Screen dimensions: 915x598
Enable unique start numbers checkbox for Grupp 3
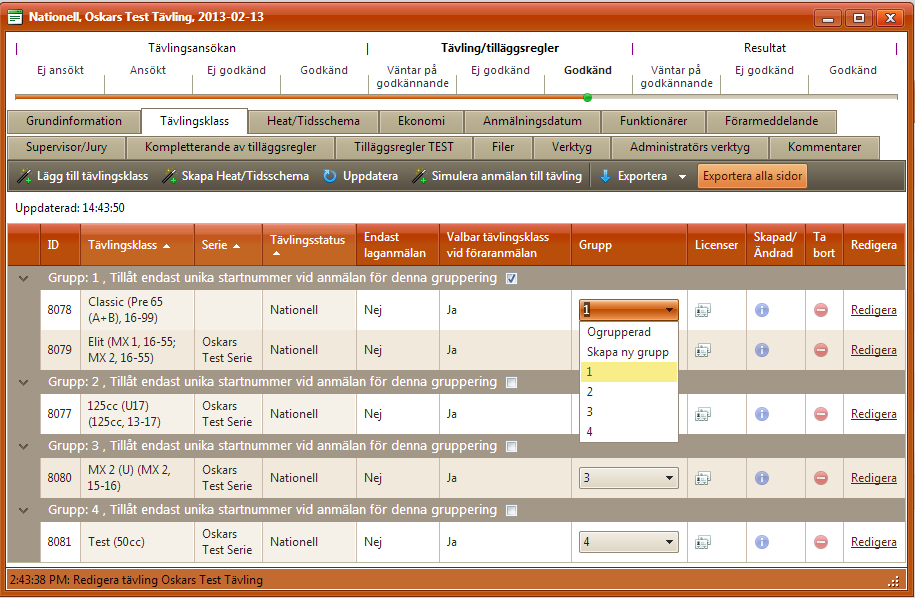[x=512, y=447]
